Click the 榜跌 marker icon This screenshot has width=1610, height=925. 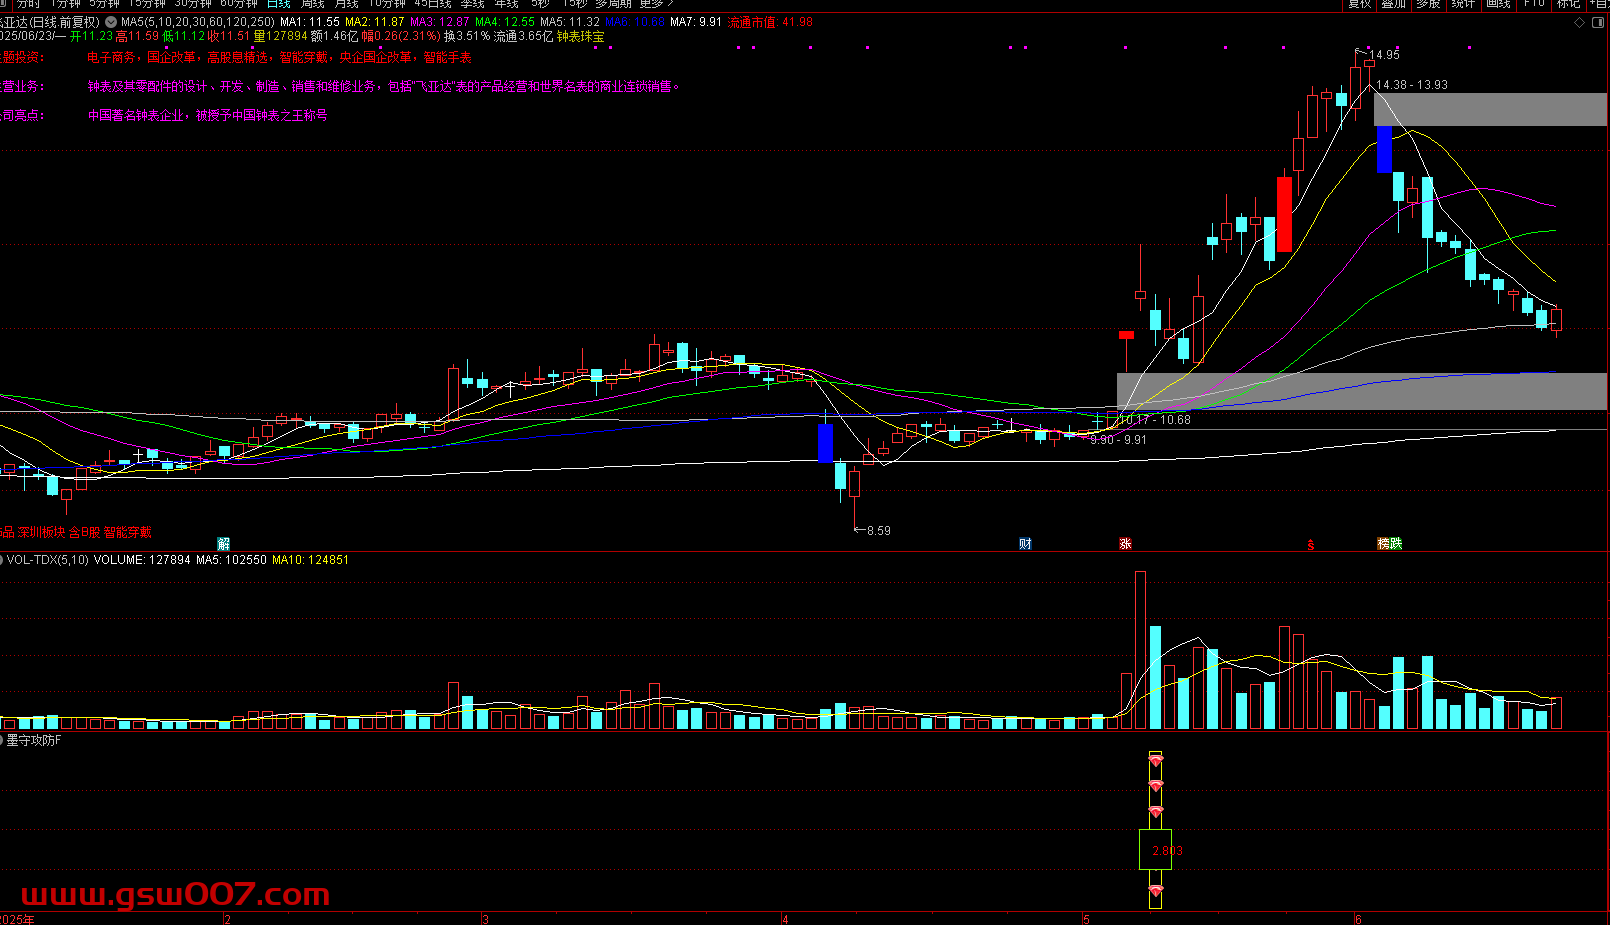pos(1389,544)
